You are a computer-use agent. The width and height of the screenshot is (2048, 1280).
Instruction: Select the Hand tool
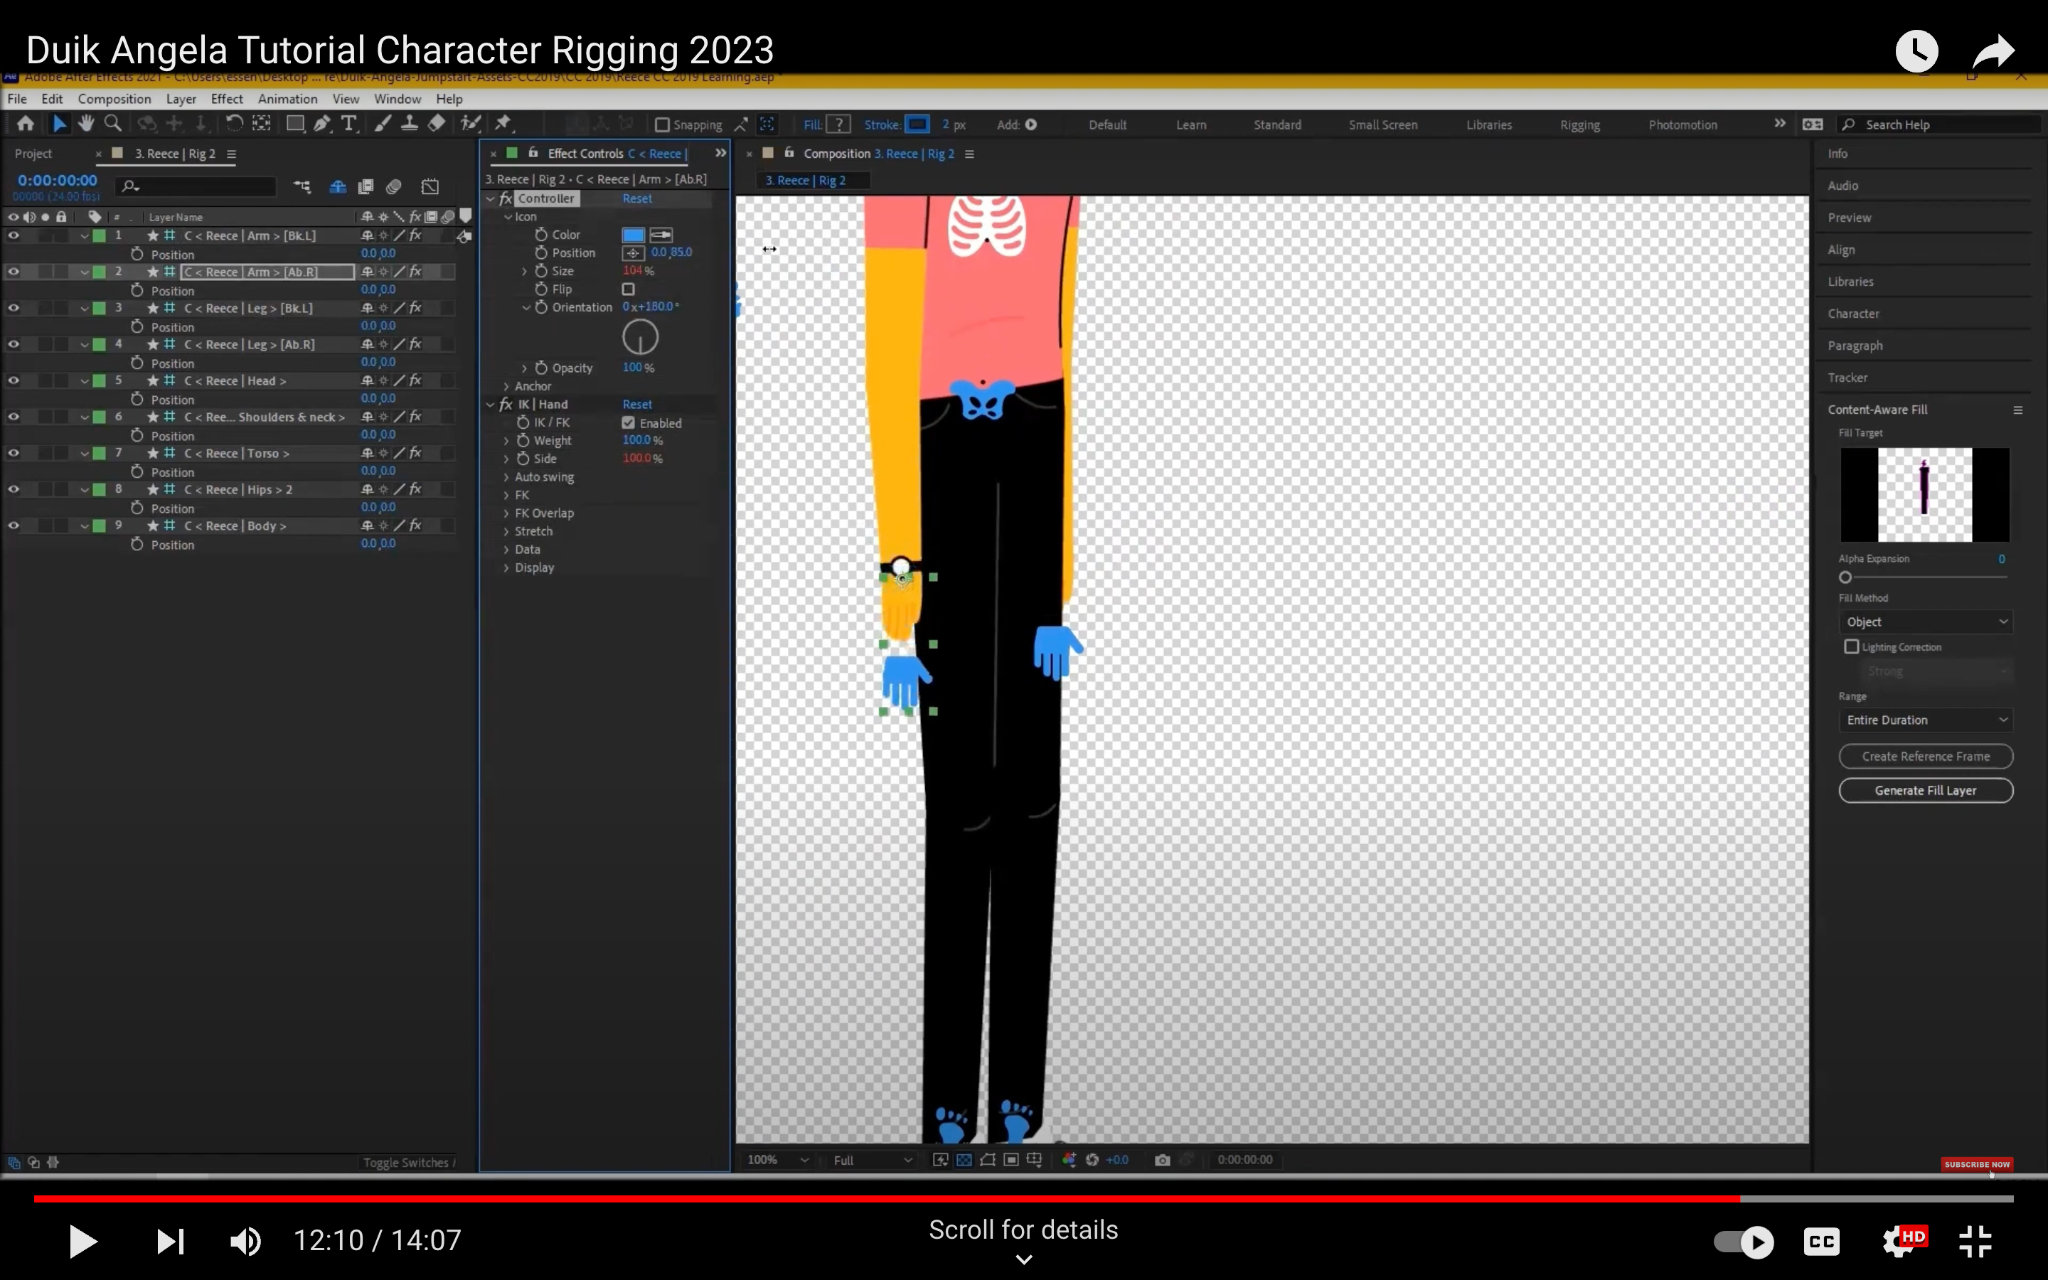pyautogui.click(x=86, y=123)
